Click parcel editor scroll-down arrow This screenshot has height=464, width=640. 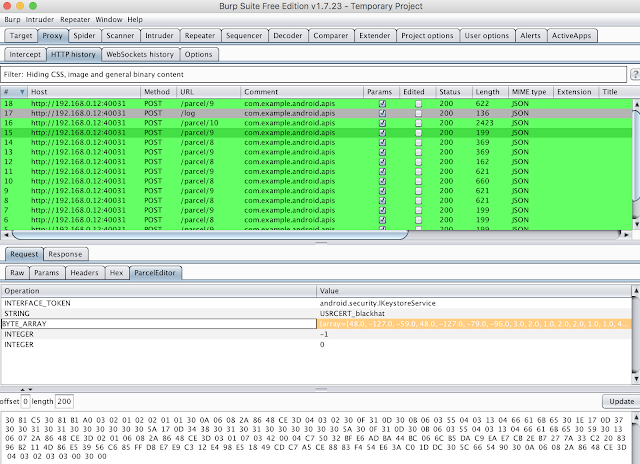pyautogui.click(x=636, y=379)
